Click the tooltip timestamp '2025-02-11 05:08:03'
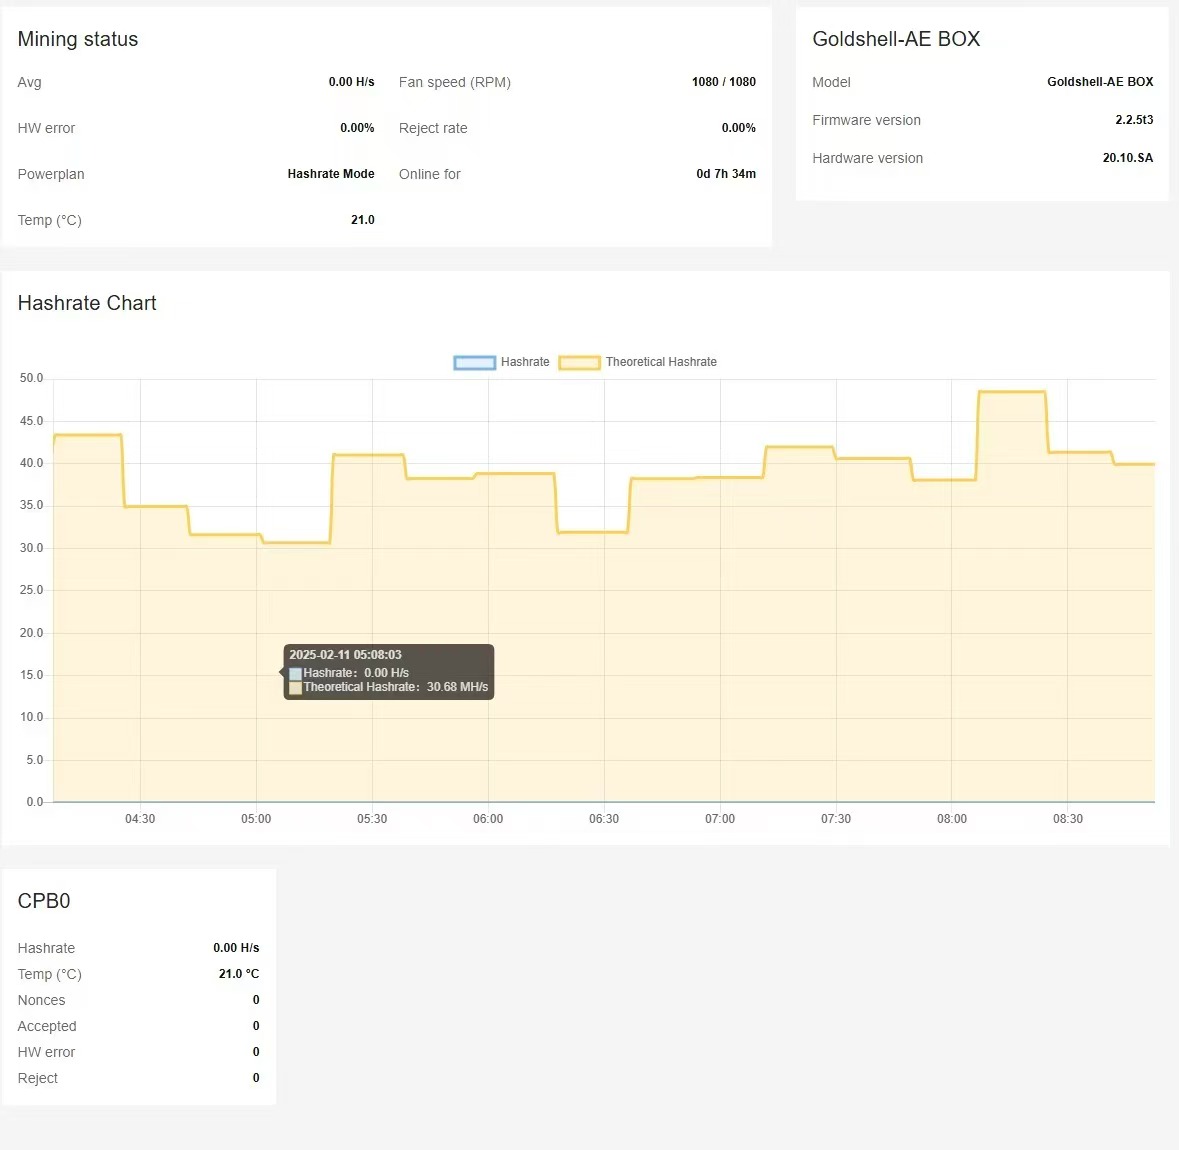 coord(345,655)
